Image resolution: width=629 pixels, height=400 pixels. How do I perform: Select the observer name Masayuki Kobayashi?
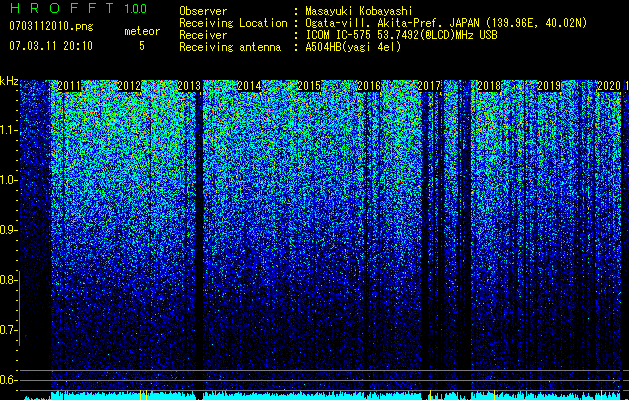point(359,11)
